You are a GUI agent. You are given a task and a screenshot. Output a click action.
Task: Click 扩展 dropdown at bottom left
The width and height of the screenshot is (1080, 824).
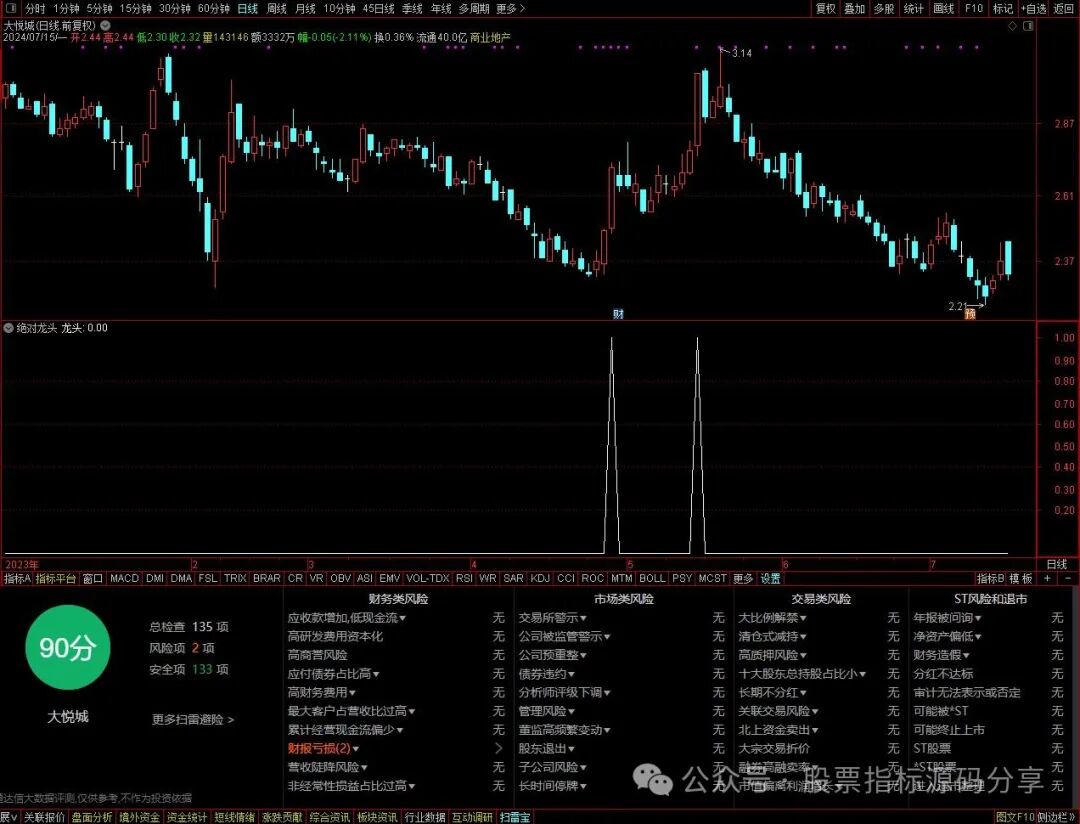pyautogui.click(x=9, y=817)
